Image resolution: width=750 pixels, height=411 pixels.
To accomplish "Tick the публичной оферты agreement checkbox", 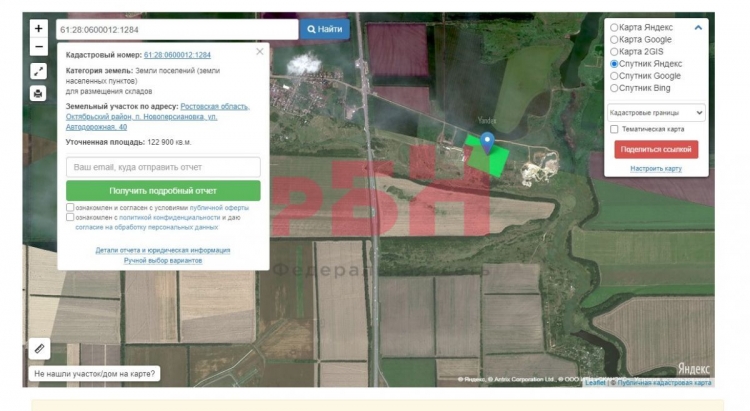I will (x=70, y=208).
